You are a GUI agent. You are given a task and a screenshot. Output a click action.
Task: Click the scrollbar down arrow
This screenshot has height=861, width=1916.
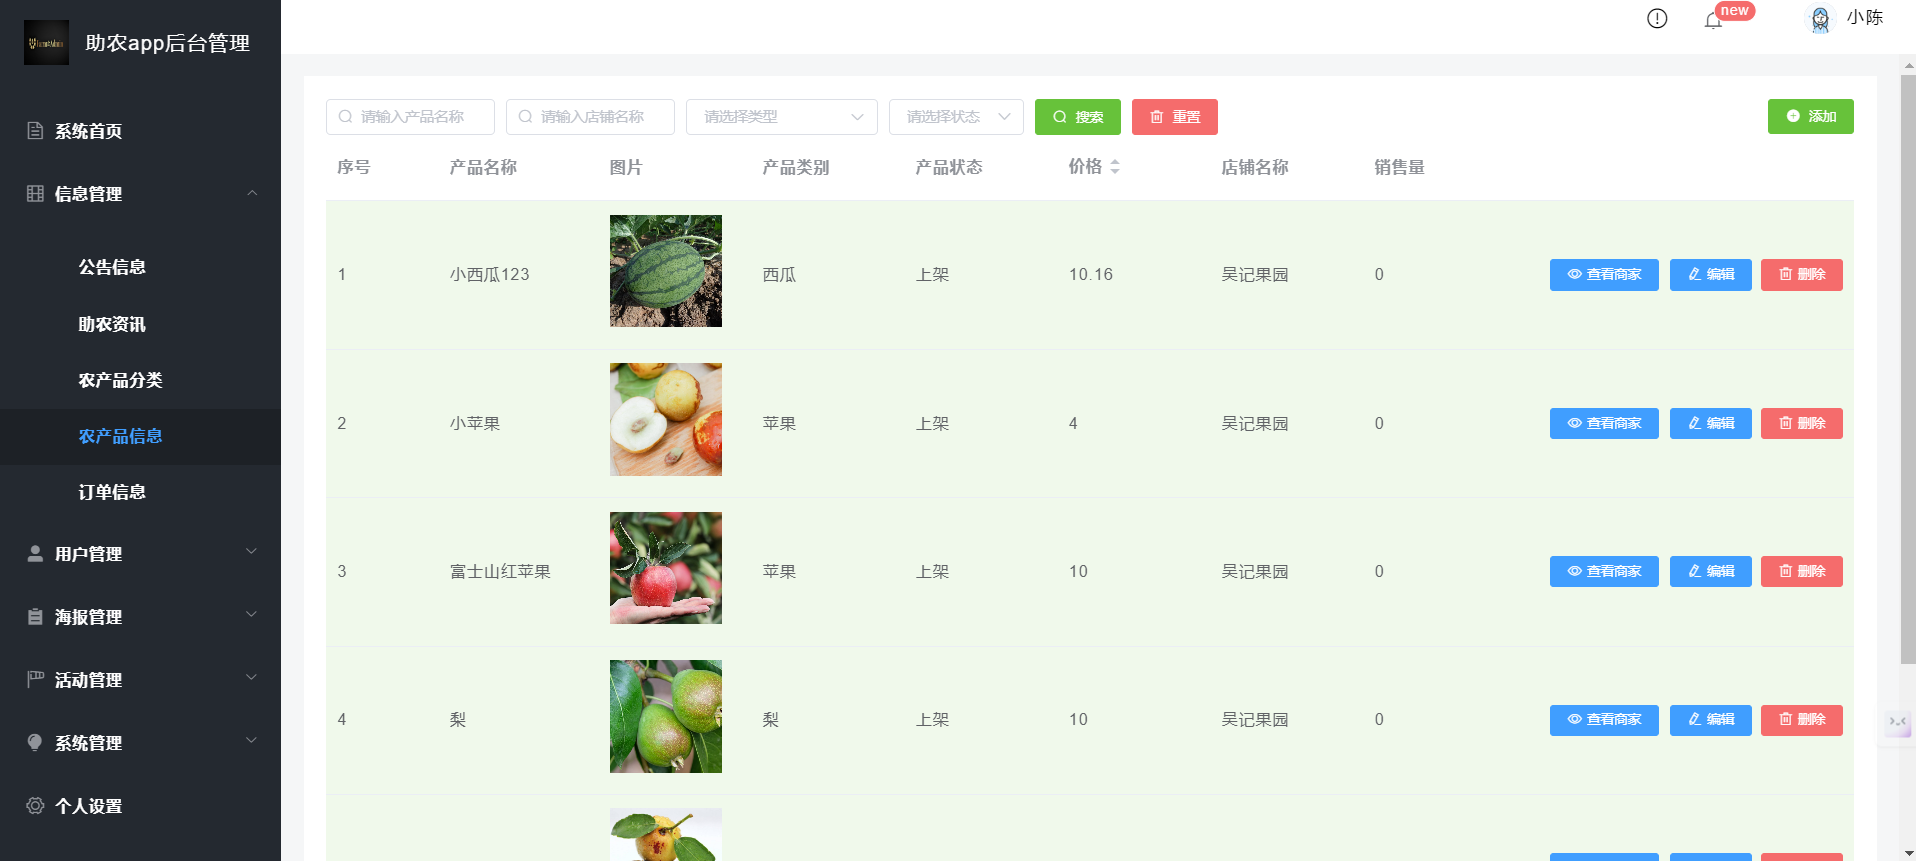(x=1908, y=853)
